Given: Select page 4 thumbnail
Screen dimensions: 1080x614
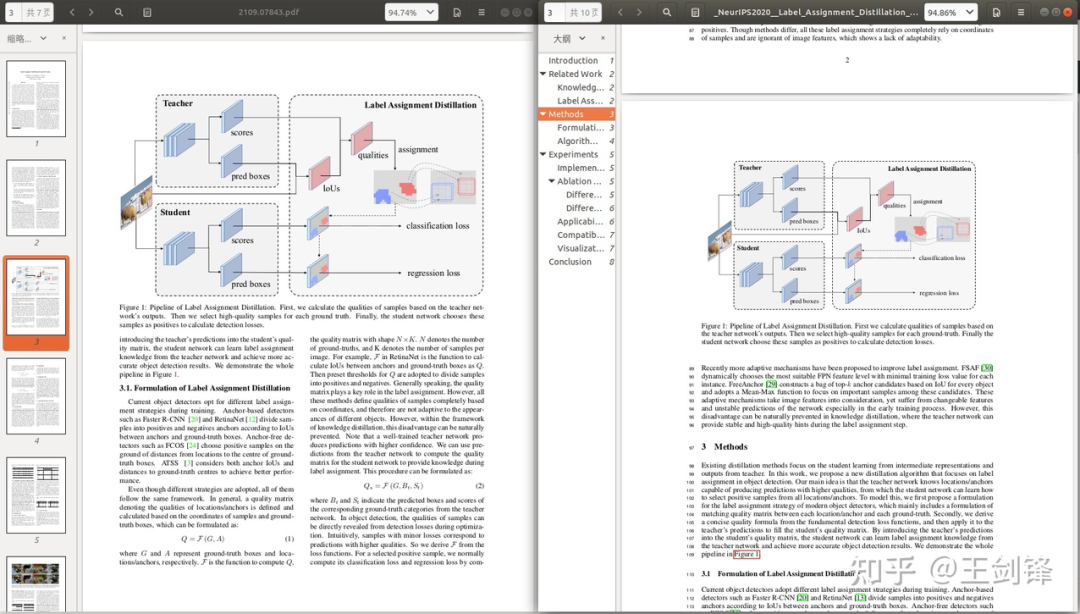Looking at the screenshot, I should 36,396.
